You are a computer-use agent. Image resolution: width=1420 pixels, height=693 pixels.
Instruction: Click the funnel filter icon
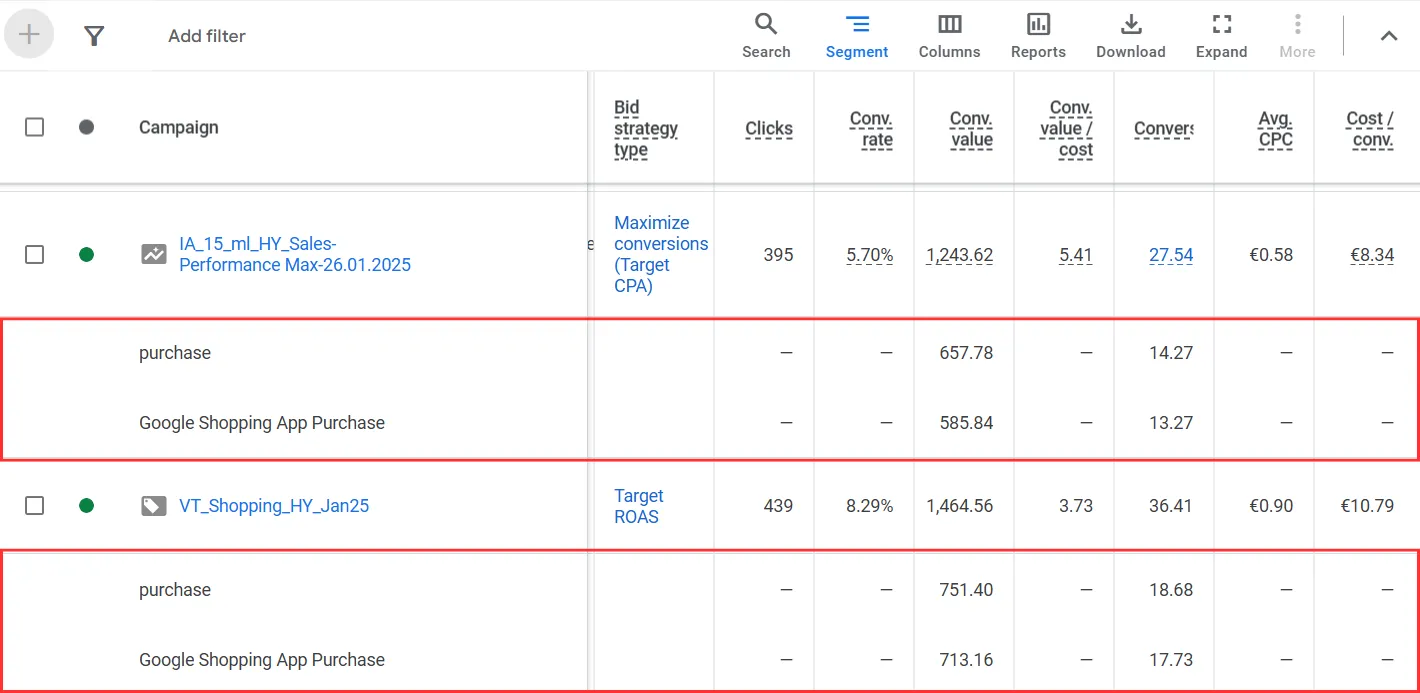point(94,36)
